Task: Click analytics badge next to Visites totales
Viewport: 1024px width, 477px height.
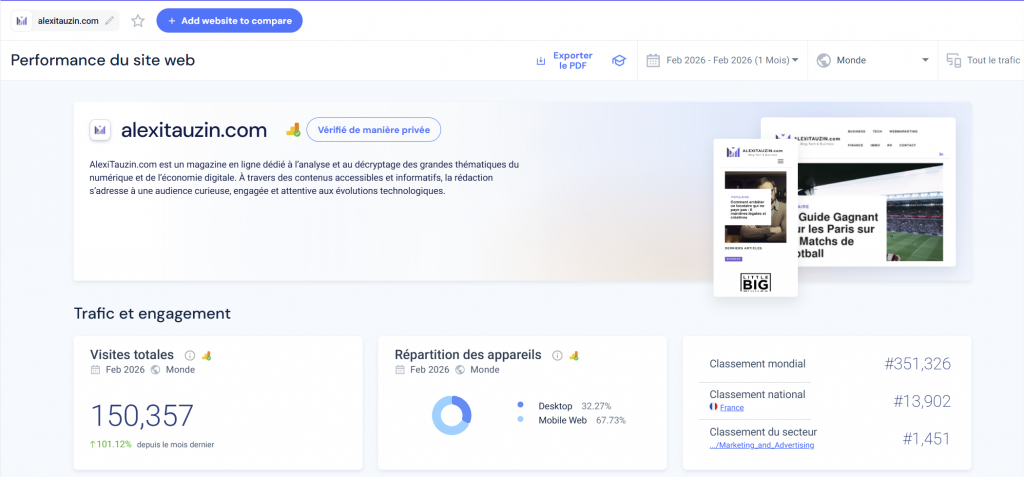Action: point(206,355)
